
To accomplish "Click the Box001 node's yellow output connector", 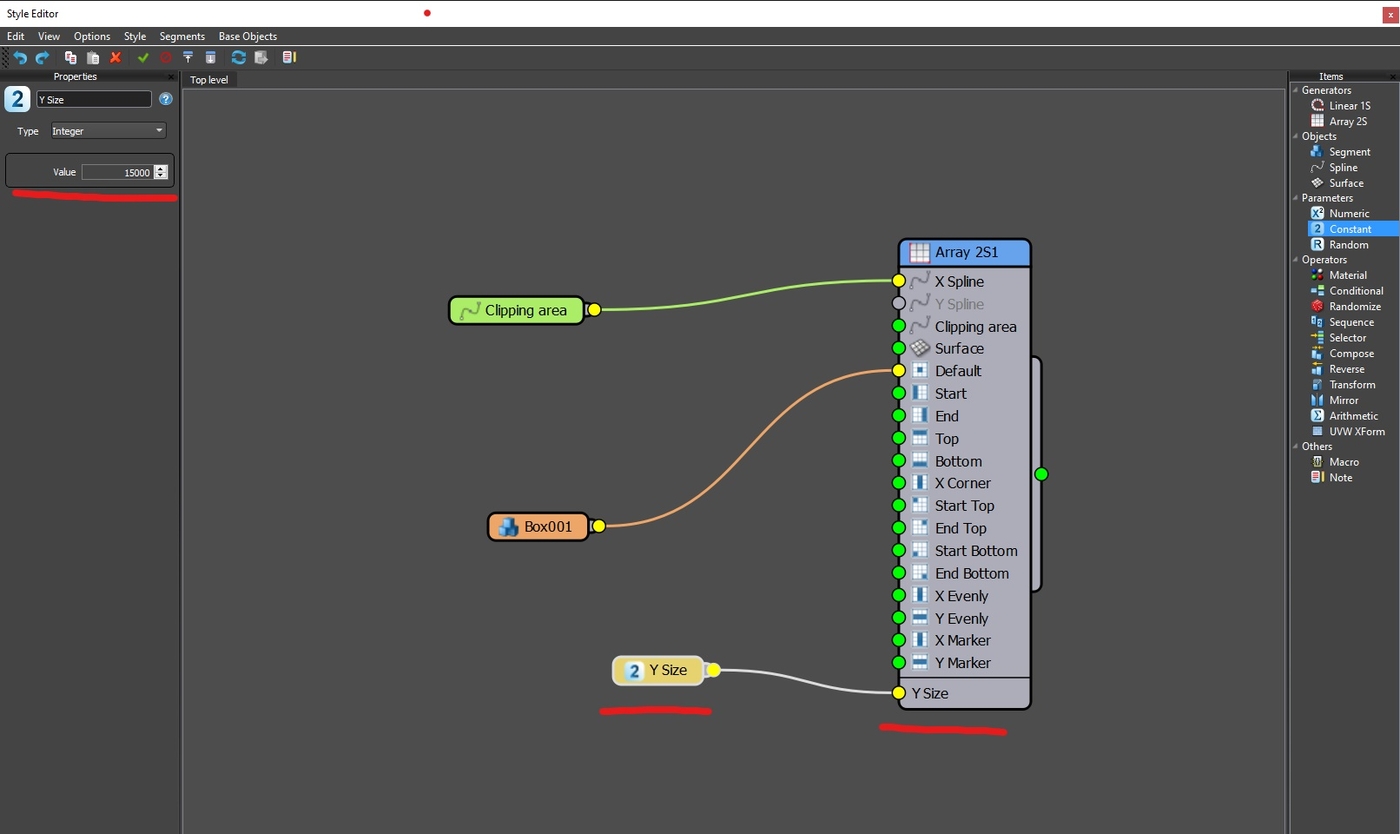I will click(x=598, y=526).
